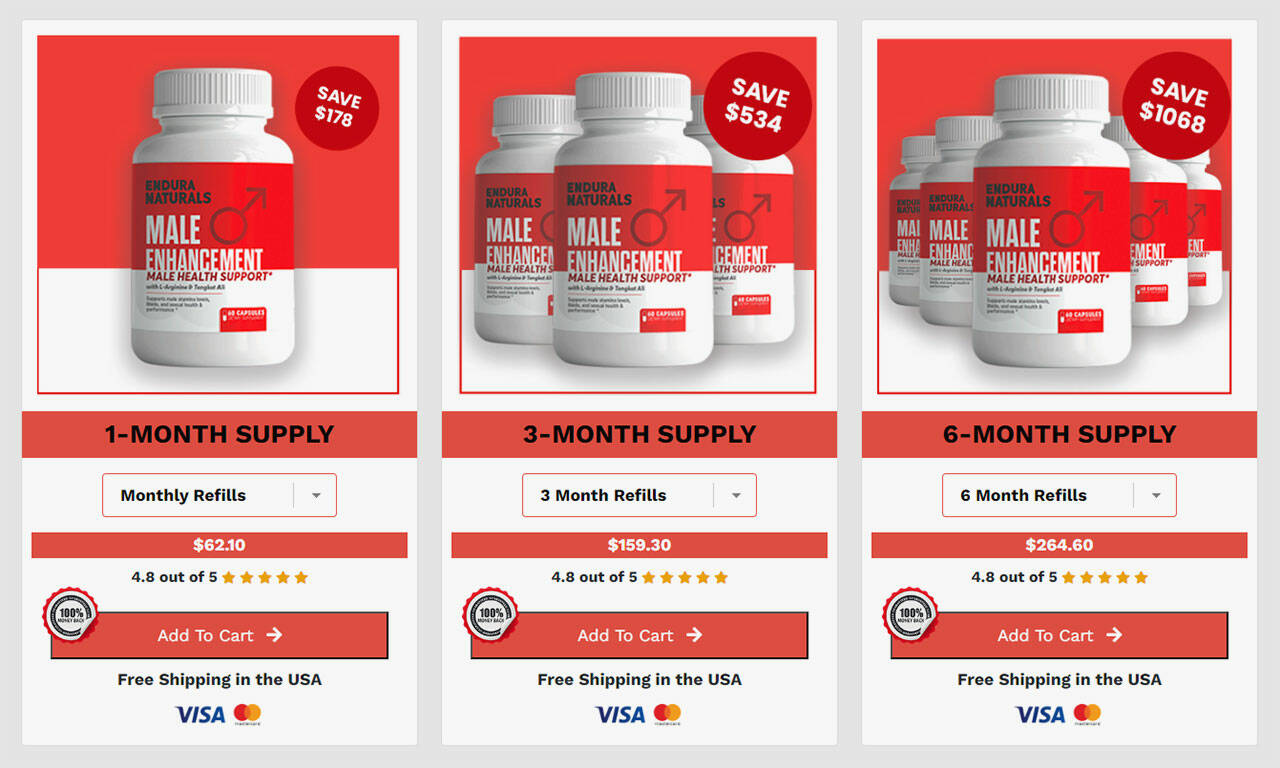
Task: Select the 1-Month Supply heading banner
Action: click(x=219, y=434)
